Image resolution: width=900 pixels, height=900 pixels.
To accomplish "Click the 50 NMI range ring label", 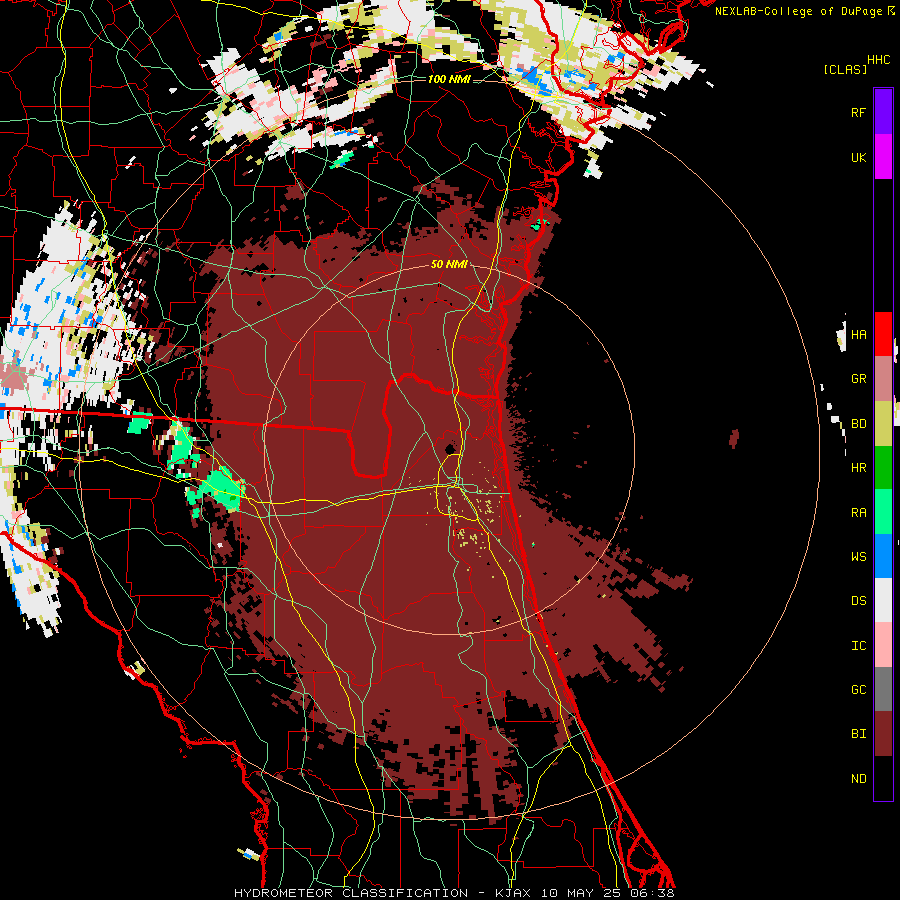I will click(449, 264).
